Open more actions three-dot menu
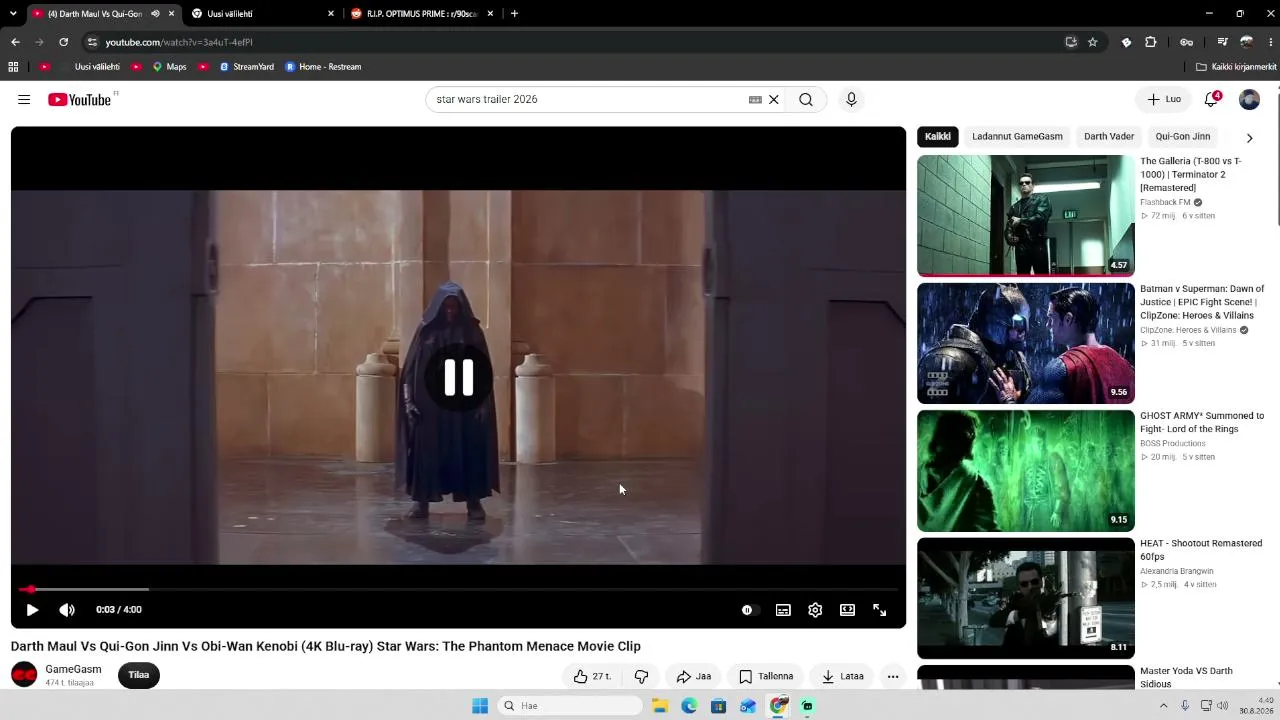Image resolution: width=1280 pixels, height=720 pixels. [893, 676]
